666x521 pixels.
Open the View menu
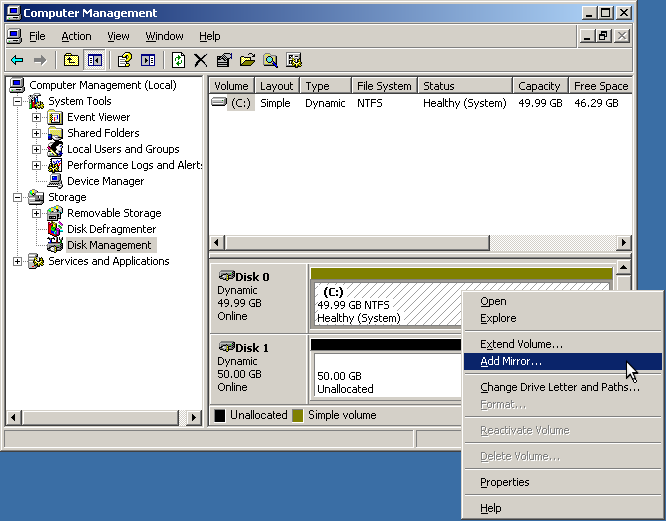[118, 37]
